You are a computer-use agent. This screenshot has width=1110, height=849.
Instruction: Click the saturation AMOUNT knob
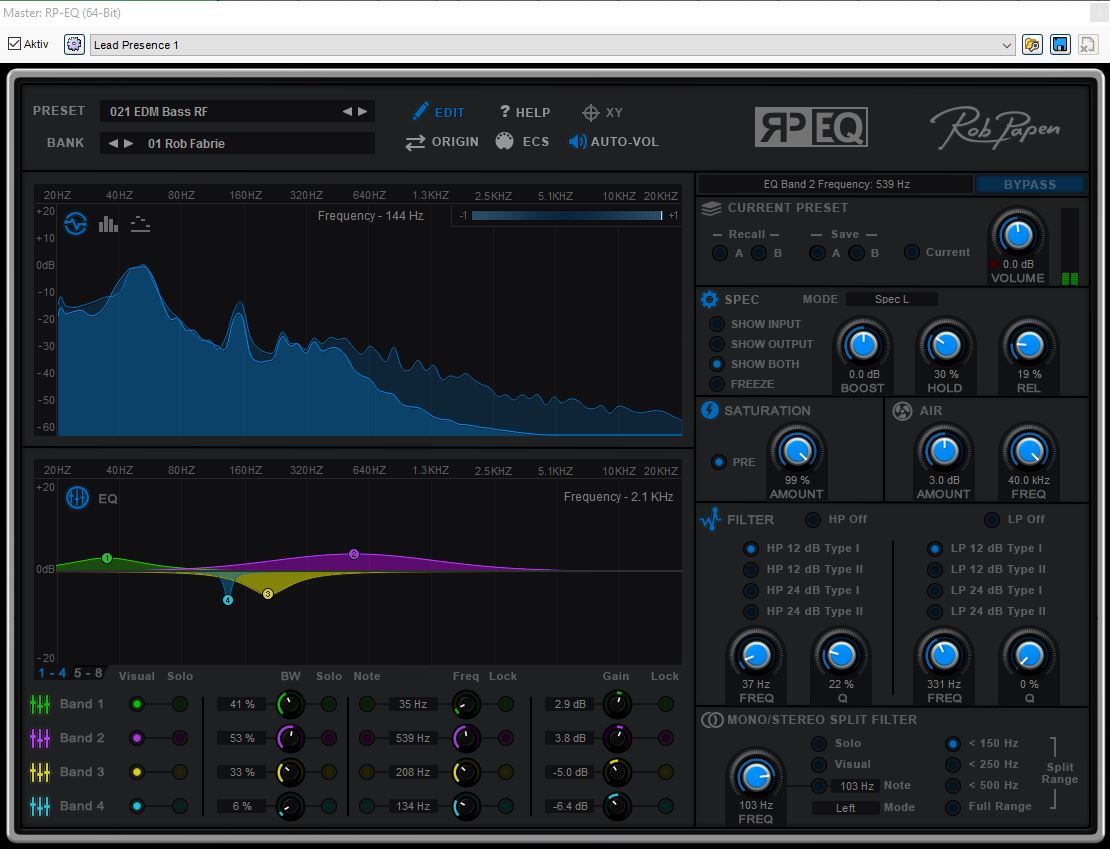[796, 451]
